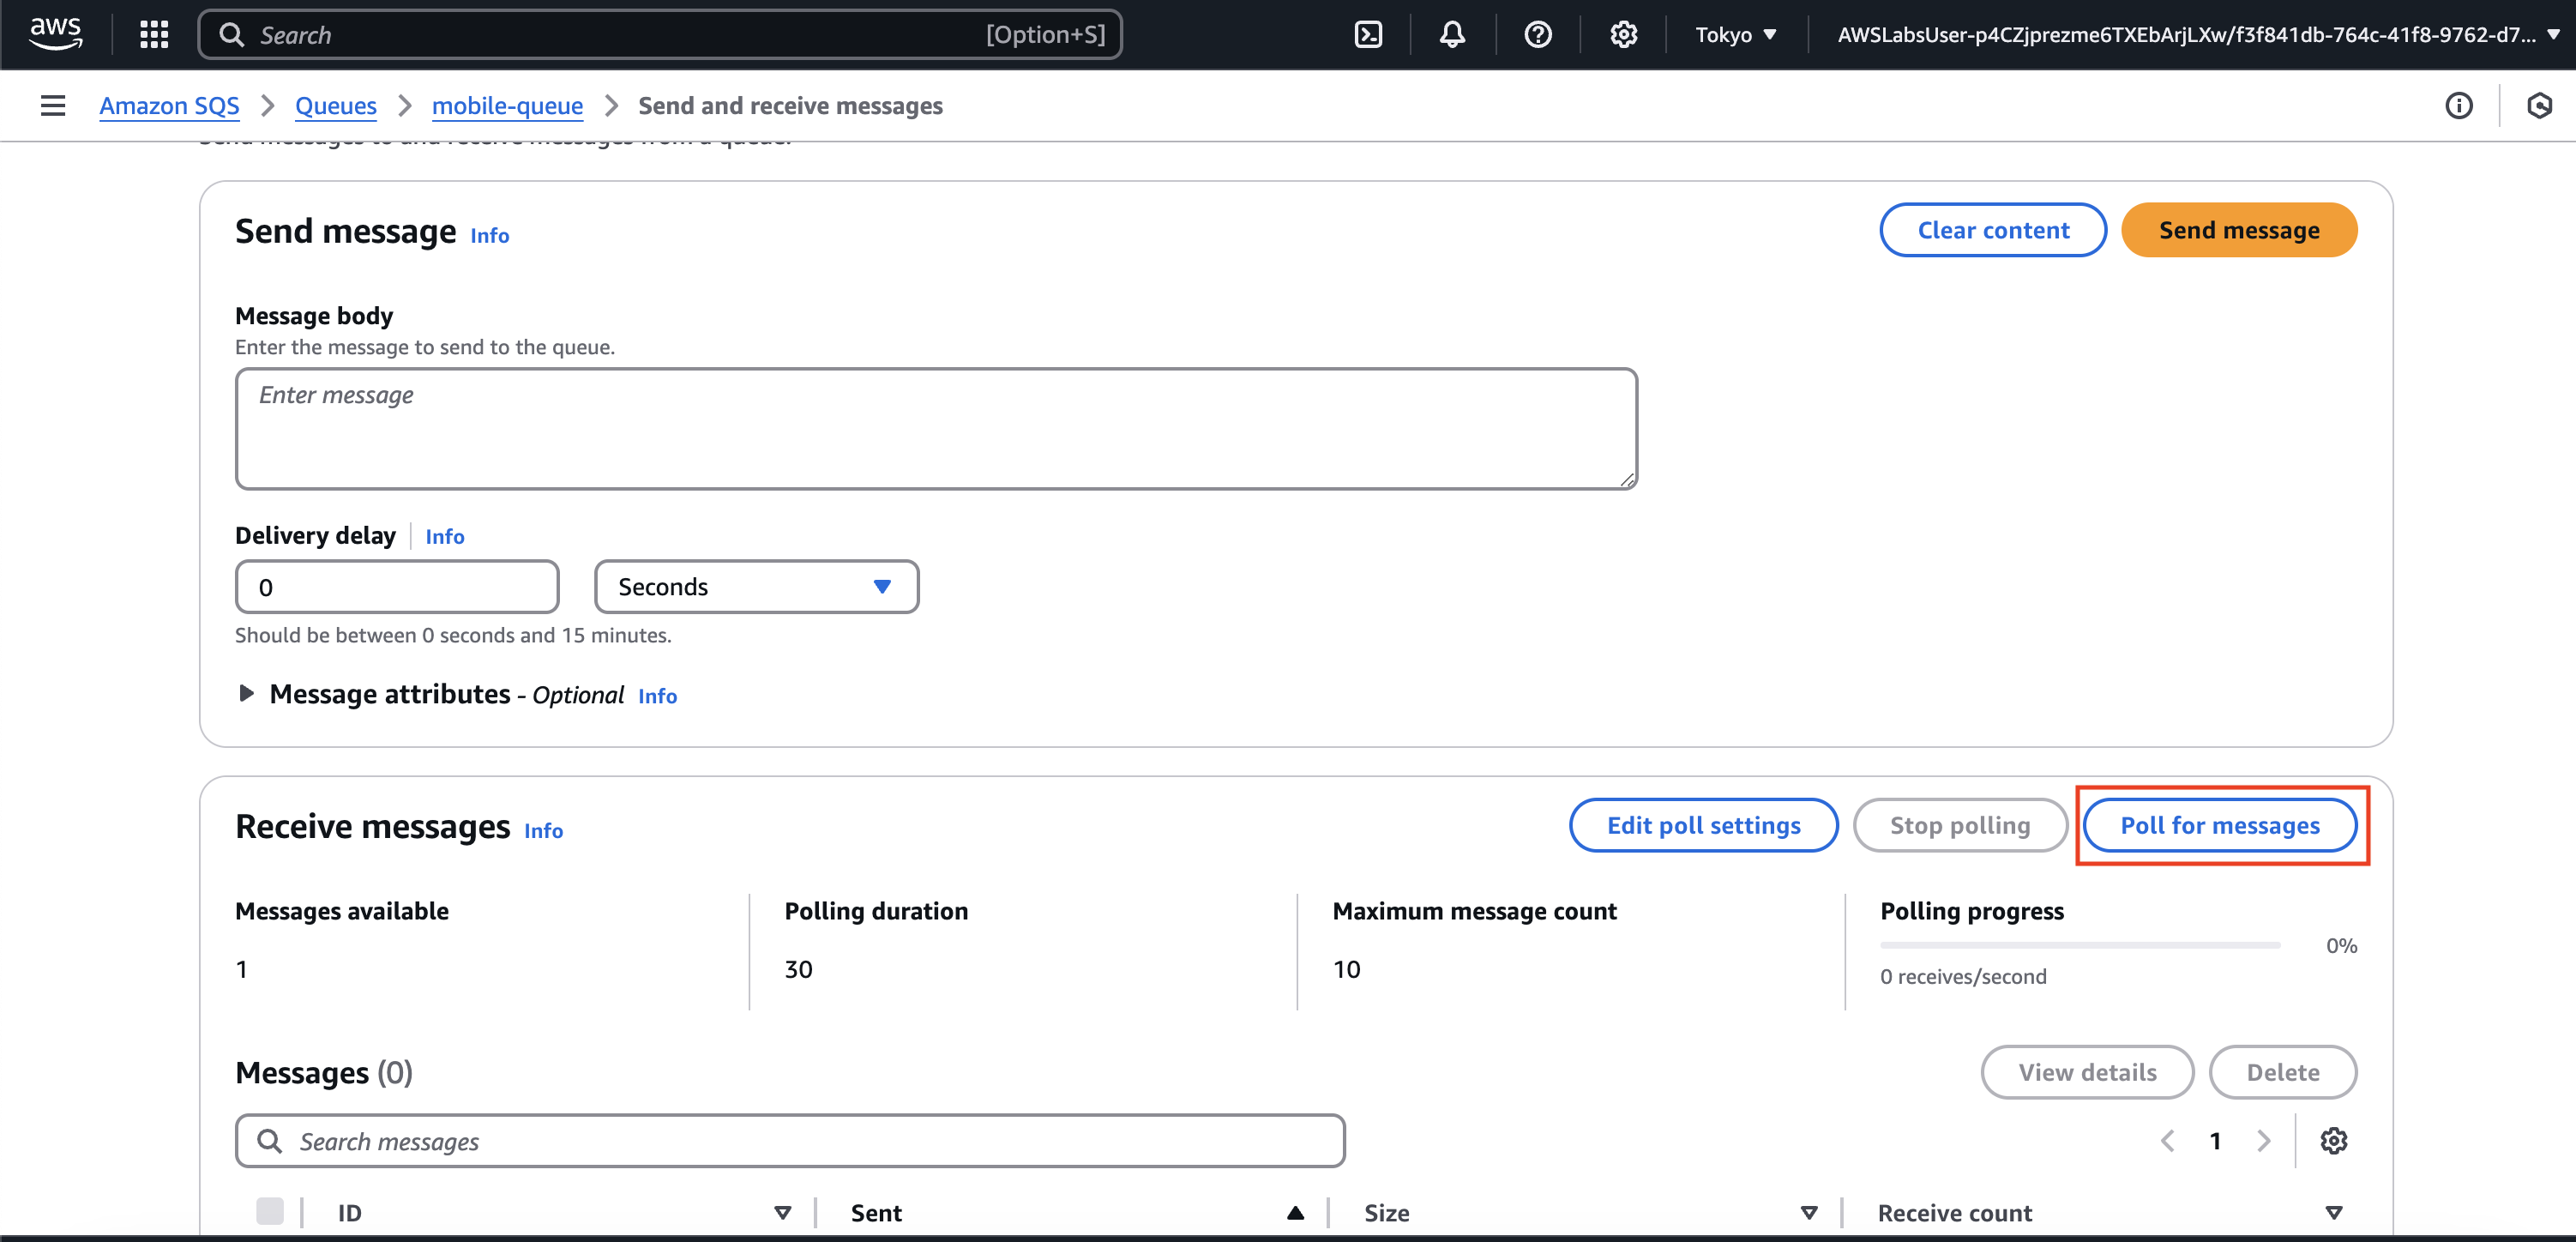Open the hamburger side navigation menu
This screenshot has width=2576, height=1242.
pos(53,105)
